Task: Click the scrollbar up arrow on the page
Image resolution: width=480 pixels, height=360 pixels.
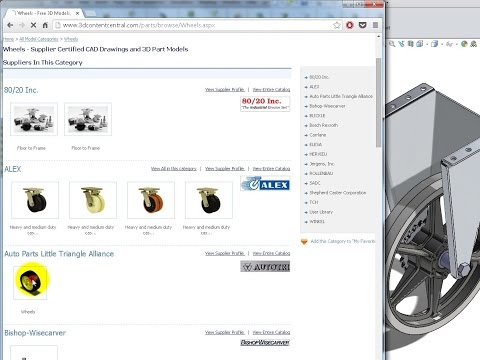Action: (378, 37)
